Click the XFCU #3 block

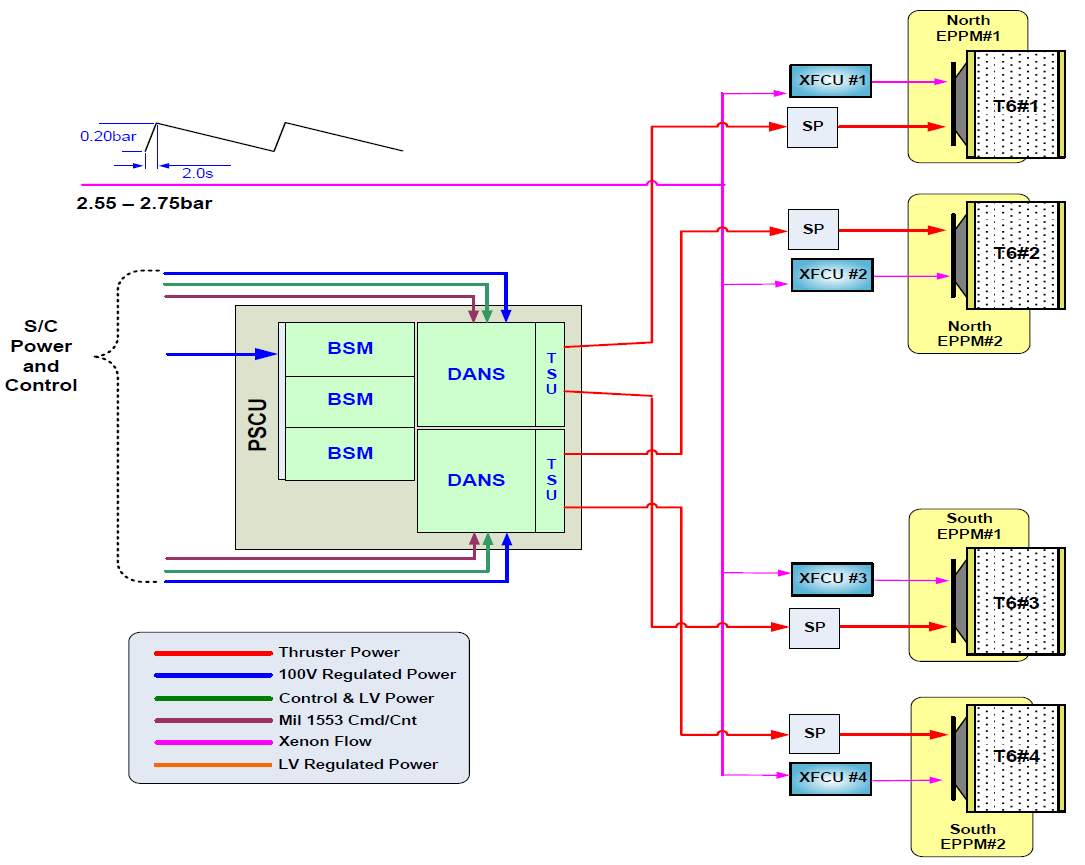tap(831, 578)
